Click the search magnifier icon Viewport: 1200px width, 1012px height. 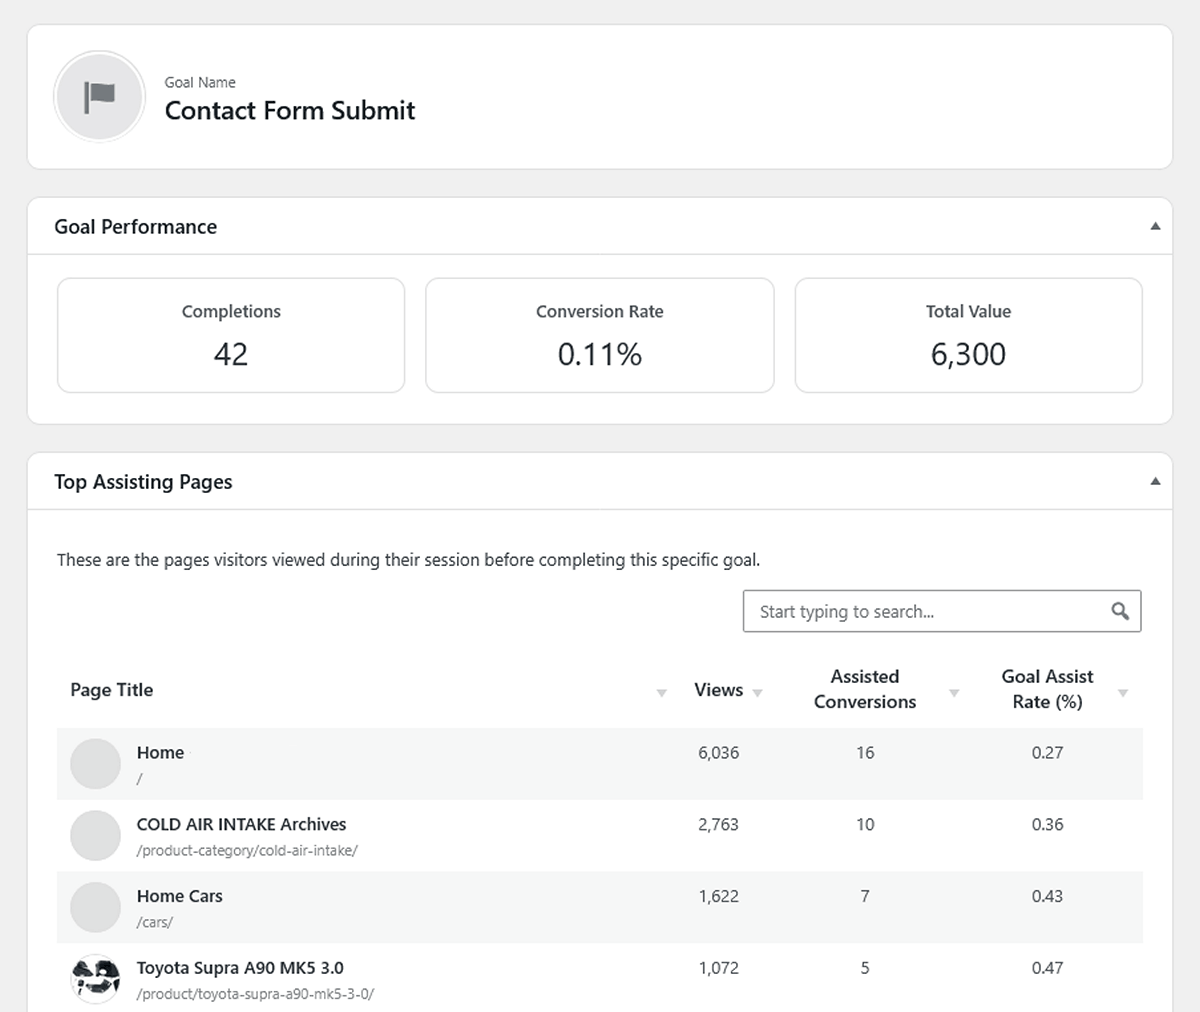tap(1120, 611)
